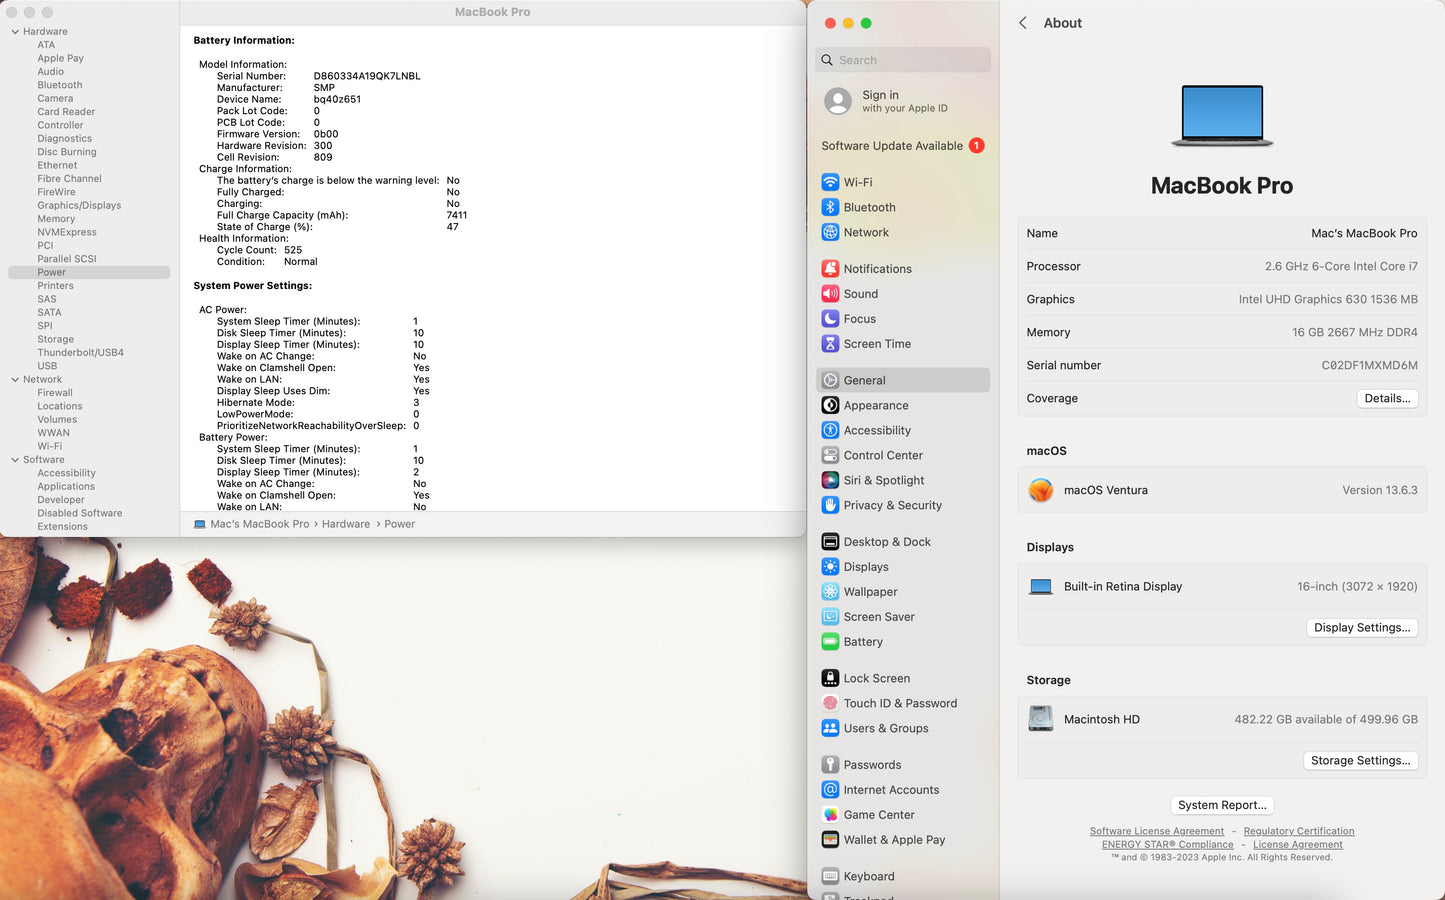Click the Coverage Details... button

pos(1387,398)
